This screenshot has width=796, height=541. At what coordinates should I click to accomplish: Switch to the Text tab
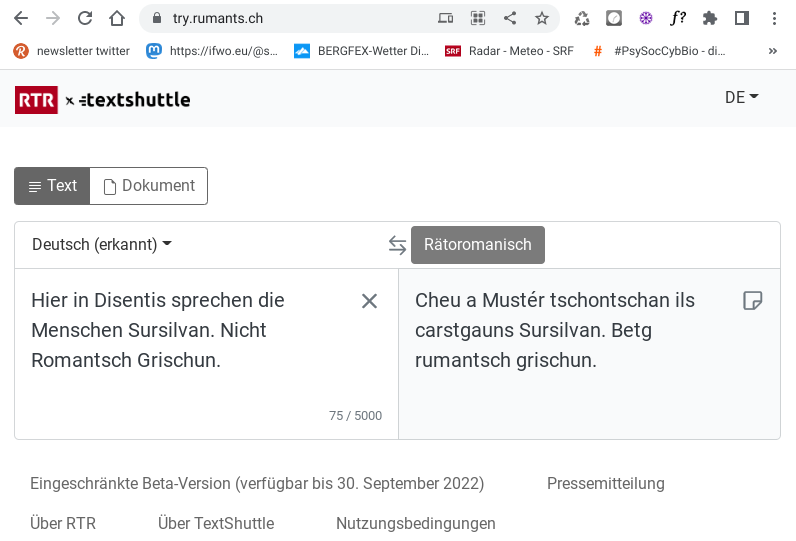52,186
